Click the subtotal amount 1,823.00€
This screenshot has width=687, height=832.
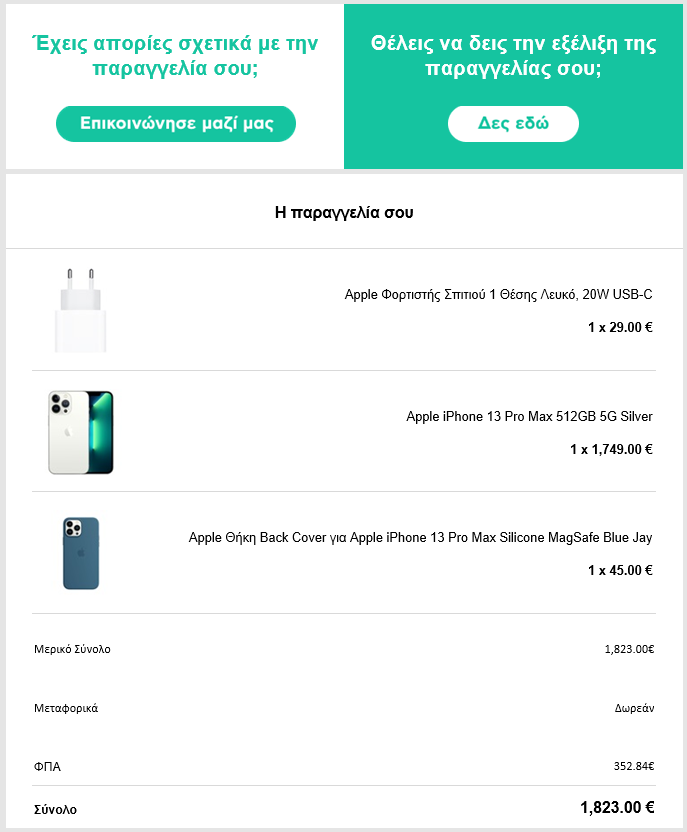coord(629,649)
